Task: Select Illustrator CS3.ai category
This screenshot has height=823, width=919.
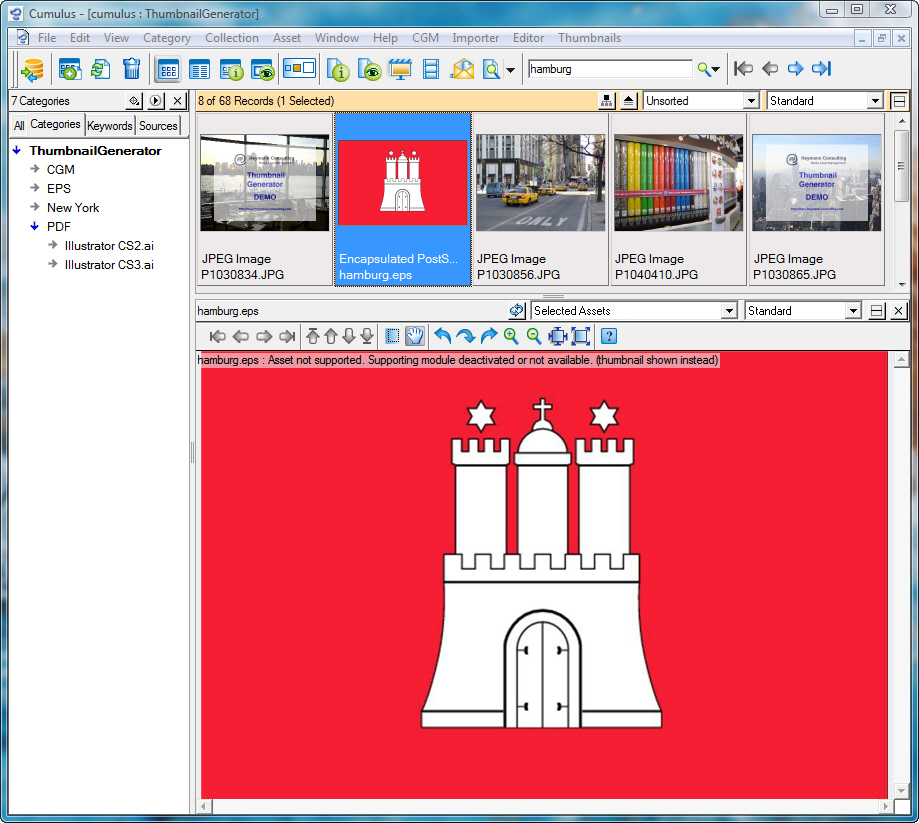Action: [x=109, y=265]
